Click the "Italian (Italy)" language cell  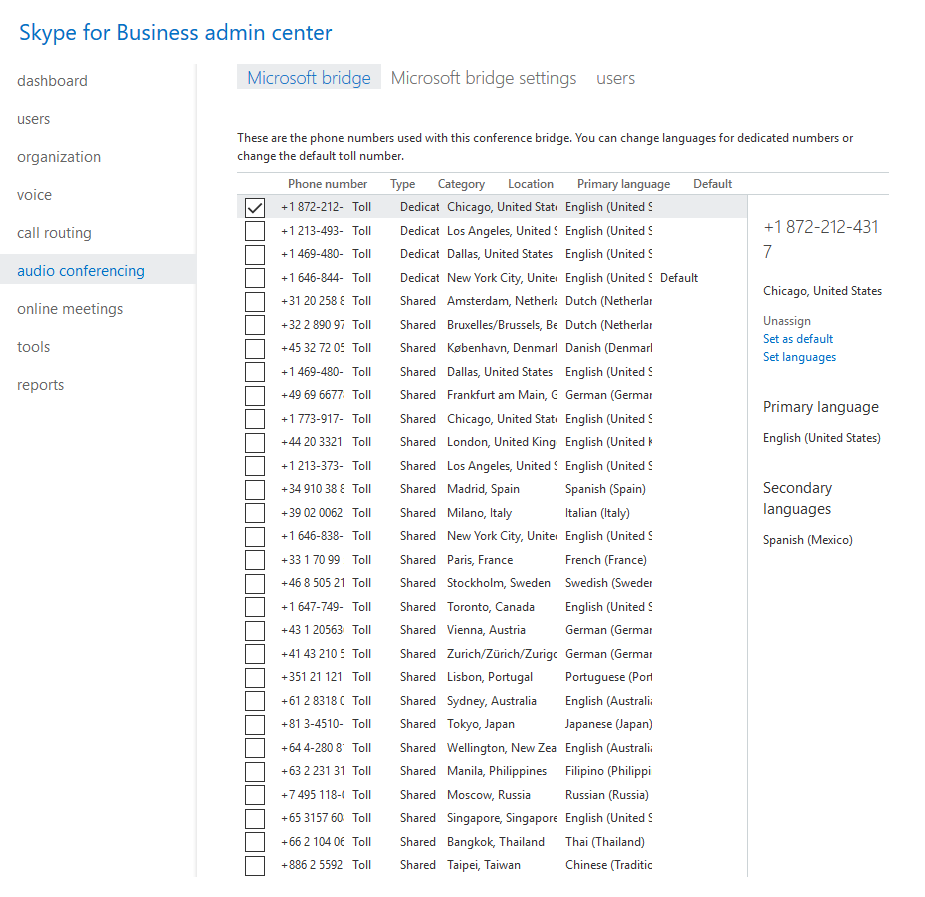pos(597,513)
